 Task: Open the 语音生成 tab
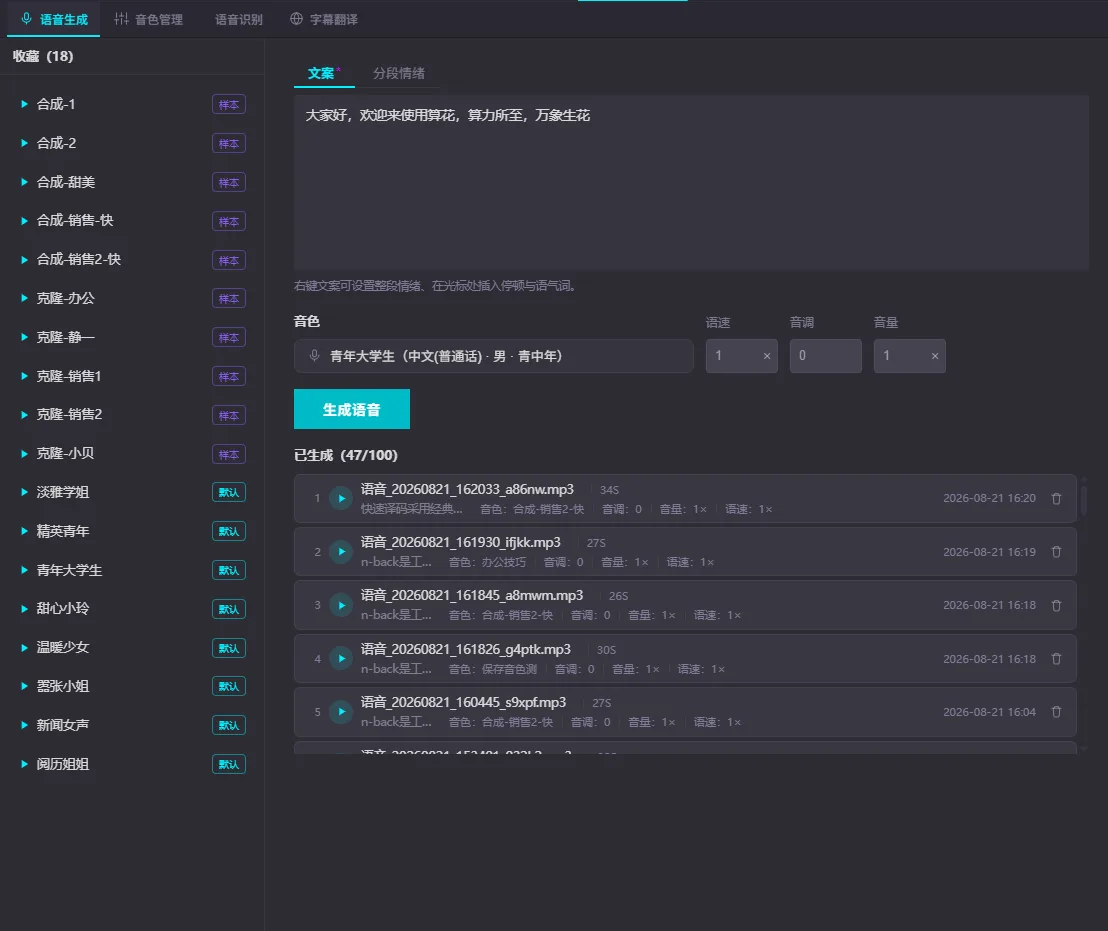coord(54,19)
